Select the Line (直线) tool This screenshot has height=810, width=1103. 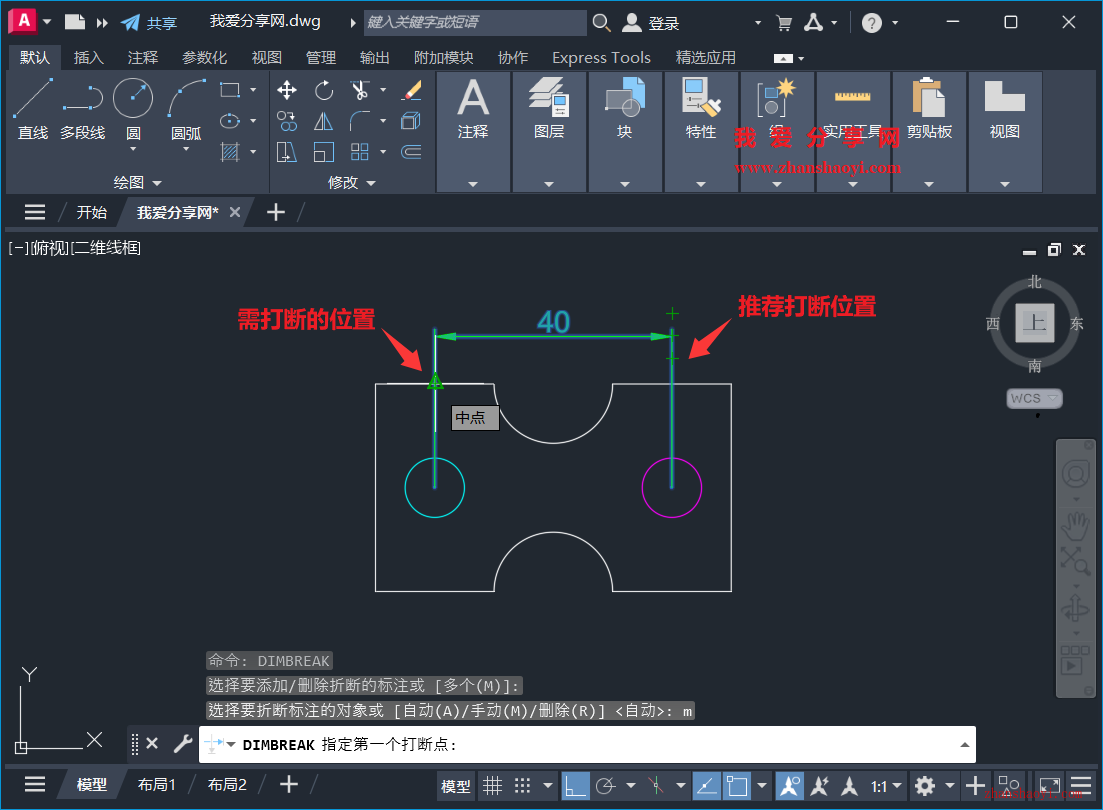32,109
